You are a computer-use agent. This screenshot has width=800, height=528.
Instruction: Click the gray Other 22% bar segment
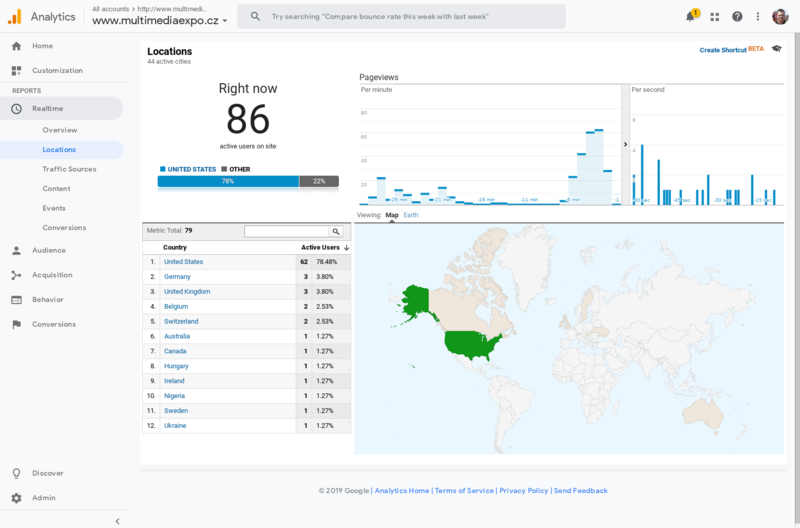[319, 181]
